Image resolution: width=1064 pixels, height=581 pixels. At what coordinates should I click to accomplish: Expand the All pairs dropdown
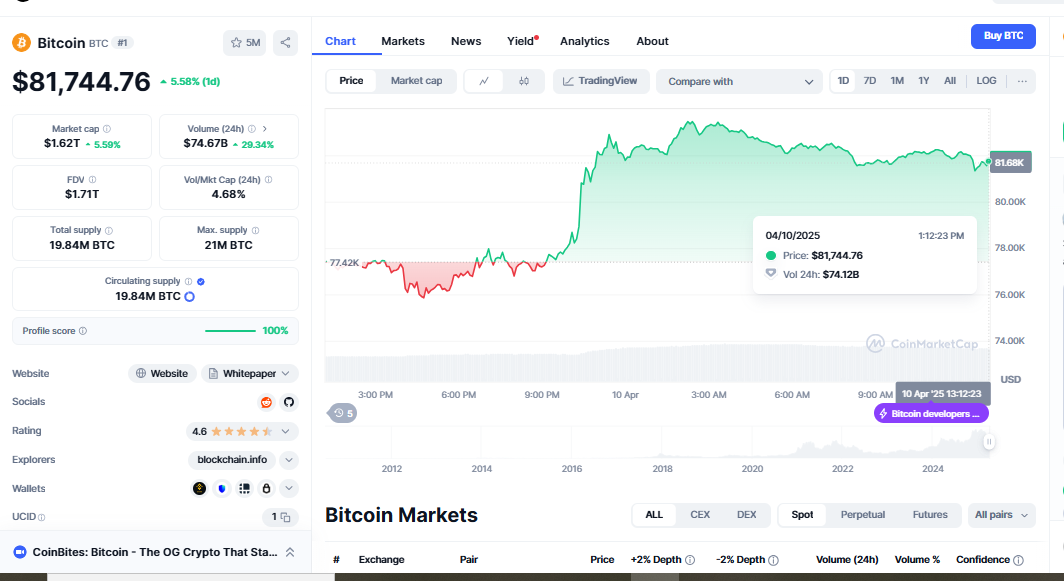(x=1002, y=514)
